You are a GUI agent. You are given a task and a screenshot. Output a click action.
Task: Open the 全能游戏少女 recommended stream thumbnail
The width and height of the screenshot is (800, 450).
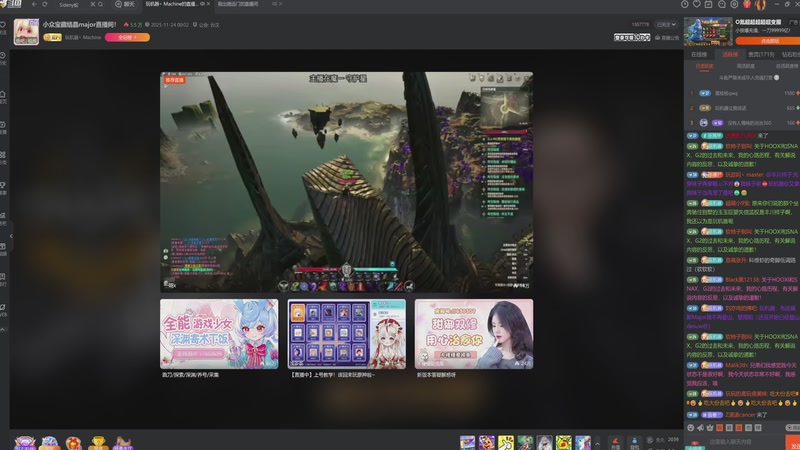[219, 334]
